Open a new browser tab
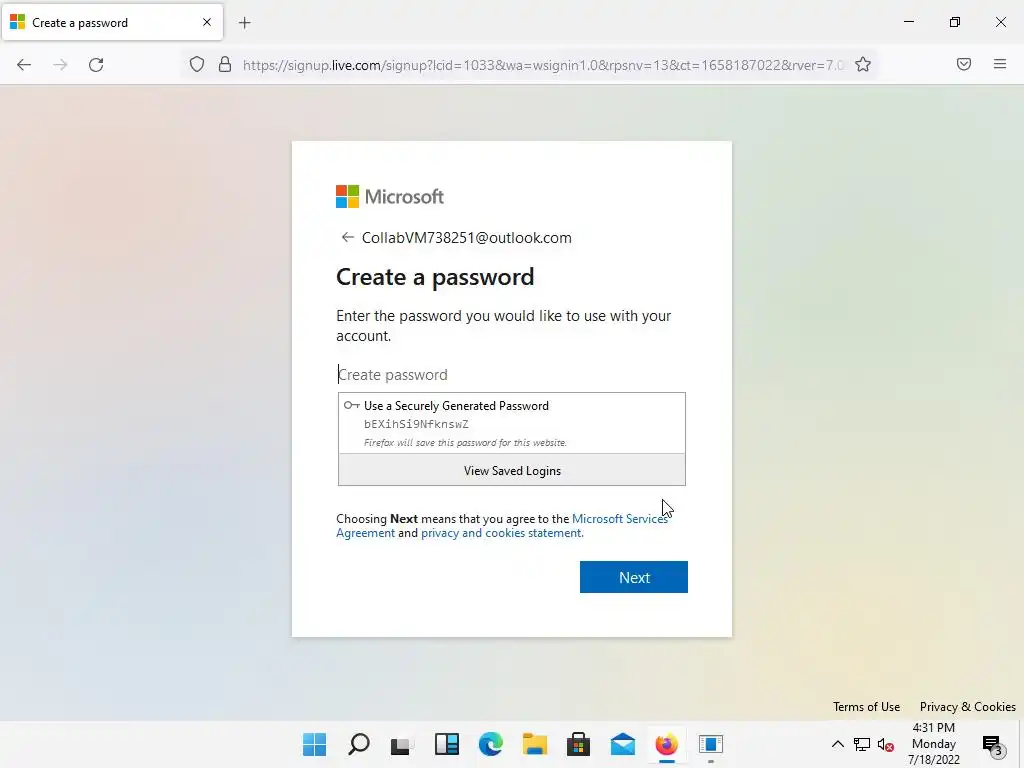The height and width of the screenshot is (768, 1024). click(x=244, y=23)
